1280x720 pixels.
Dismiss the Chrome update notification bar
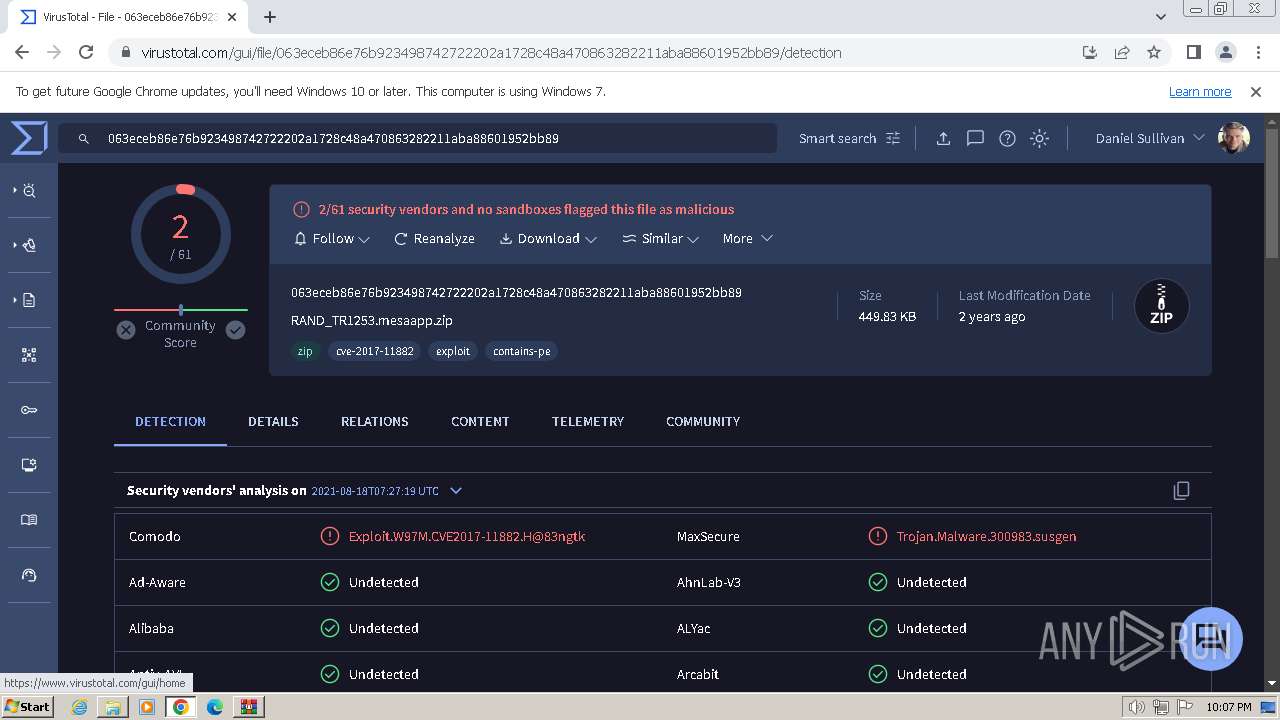click(x=1256, y=91)
